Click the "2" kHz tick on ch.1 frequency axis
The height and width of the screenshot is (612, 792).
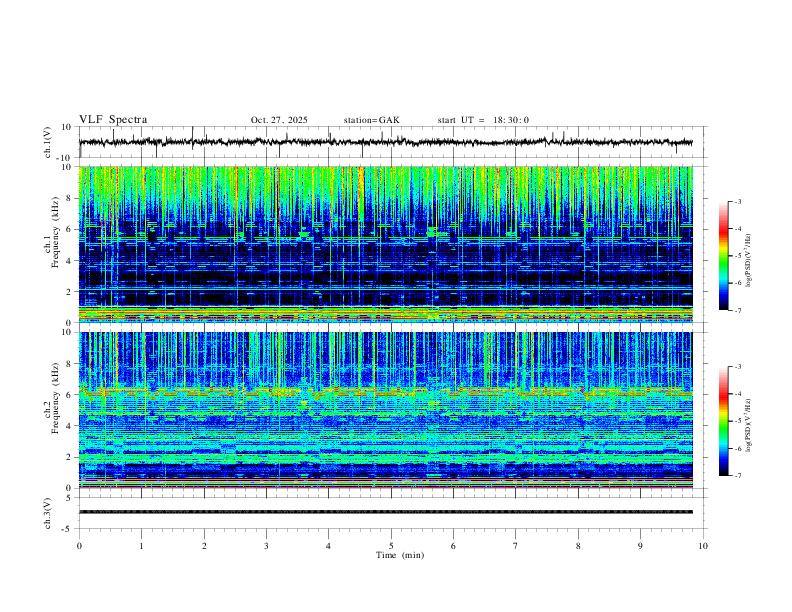[70, 291]
